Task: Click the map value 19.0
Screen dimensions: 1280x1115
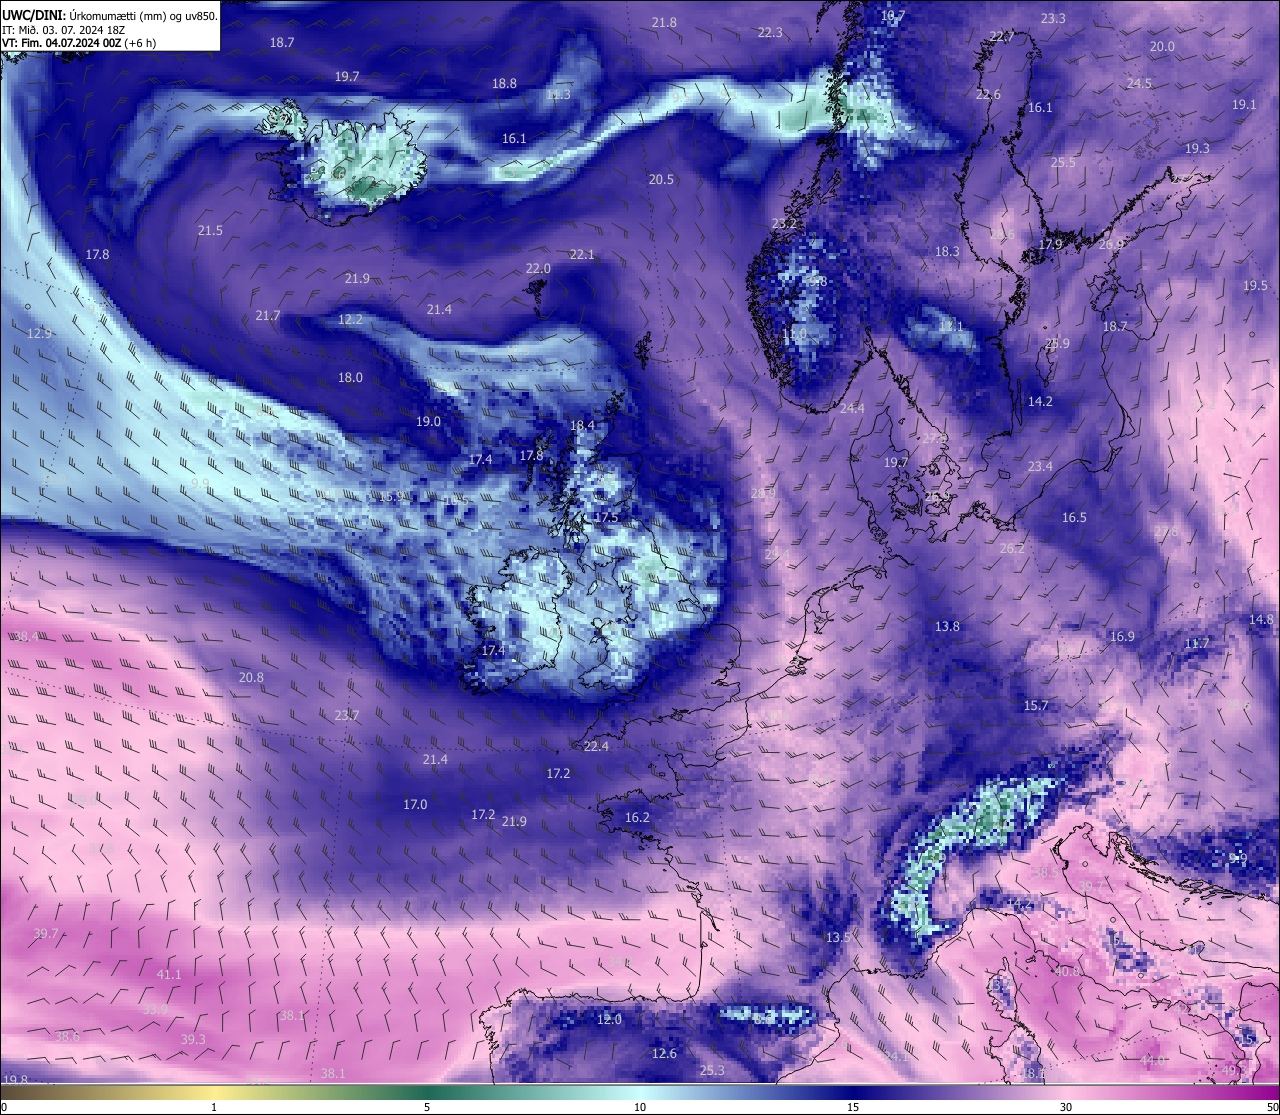Action: 428,421
